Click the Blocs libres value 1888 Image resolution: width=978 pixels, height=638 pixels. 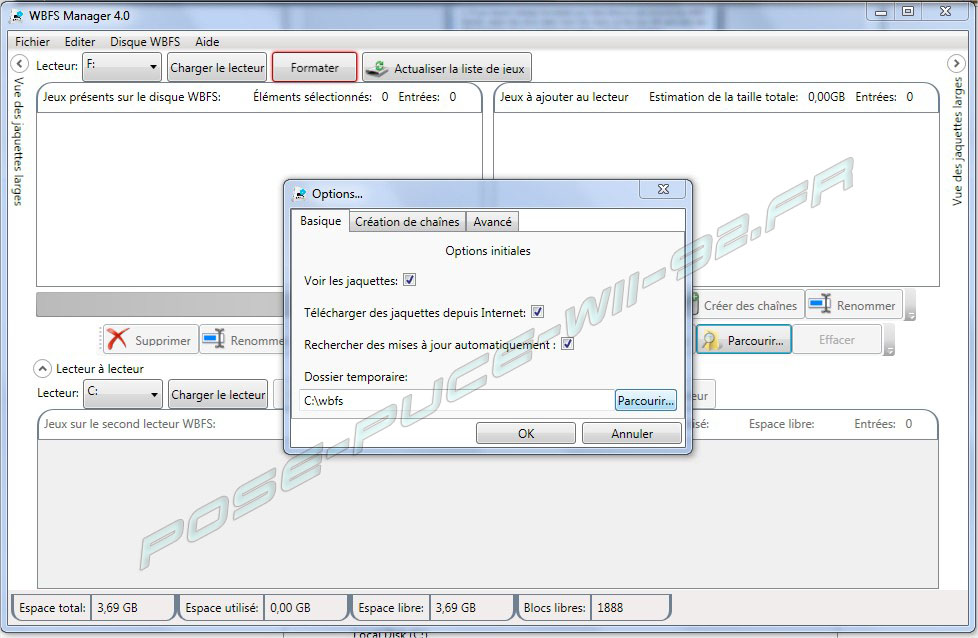coord(610,607)
